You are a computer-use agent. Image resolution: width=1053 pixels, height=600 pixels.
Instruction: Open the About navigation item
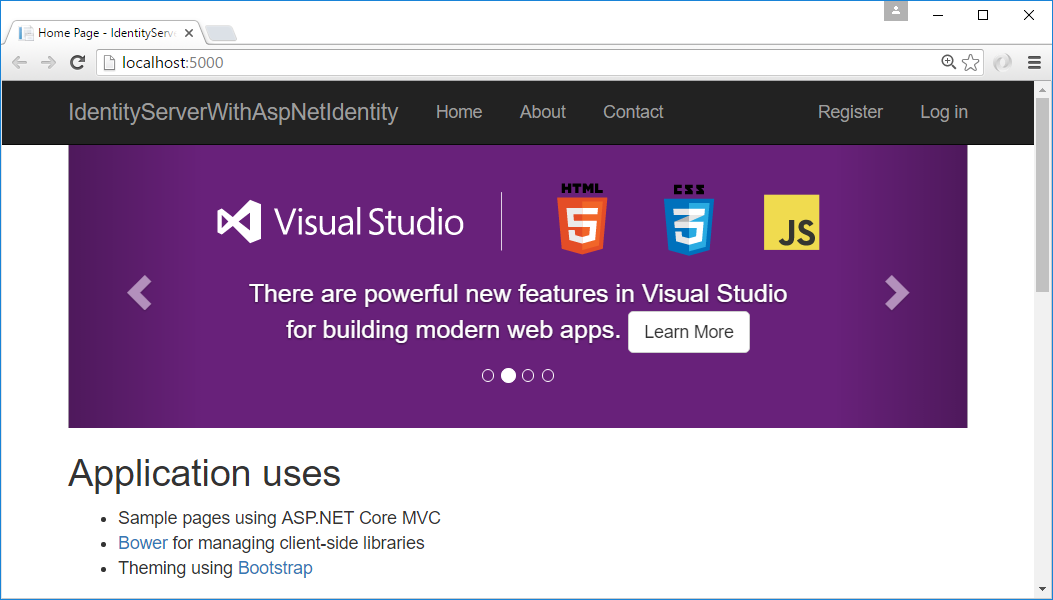[x=542, y=112]
